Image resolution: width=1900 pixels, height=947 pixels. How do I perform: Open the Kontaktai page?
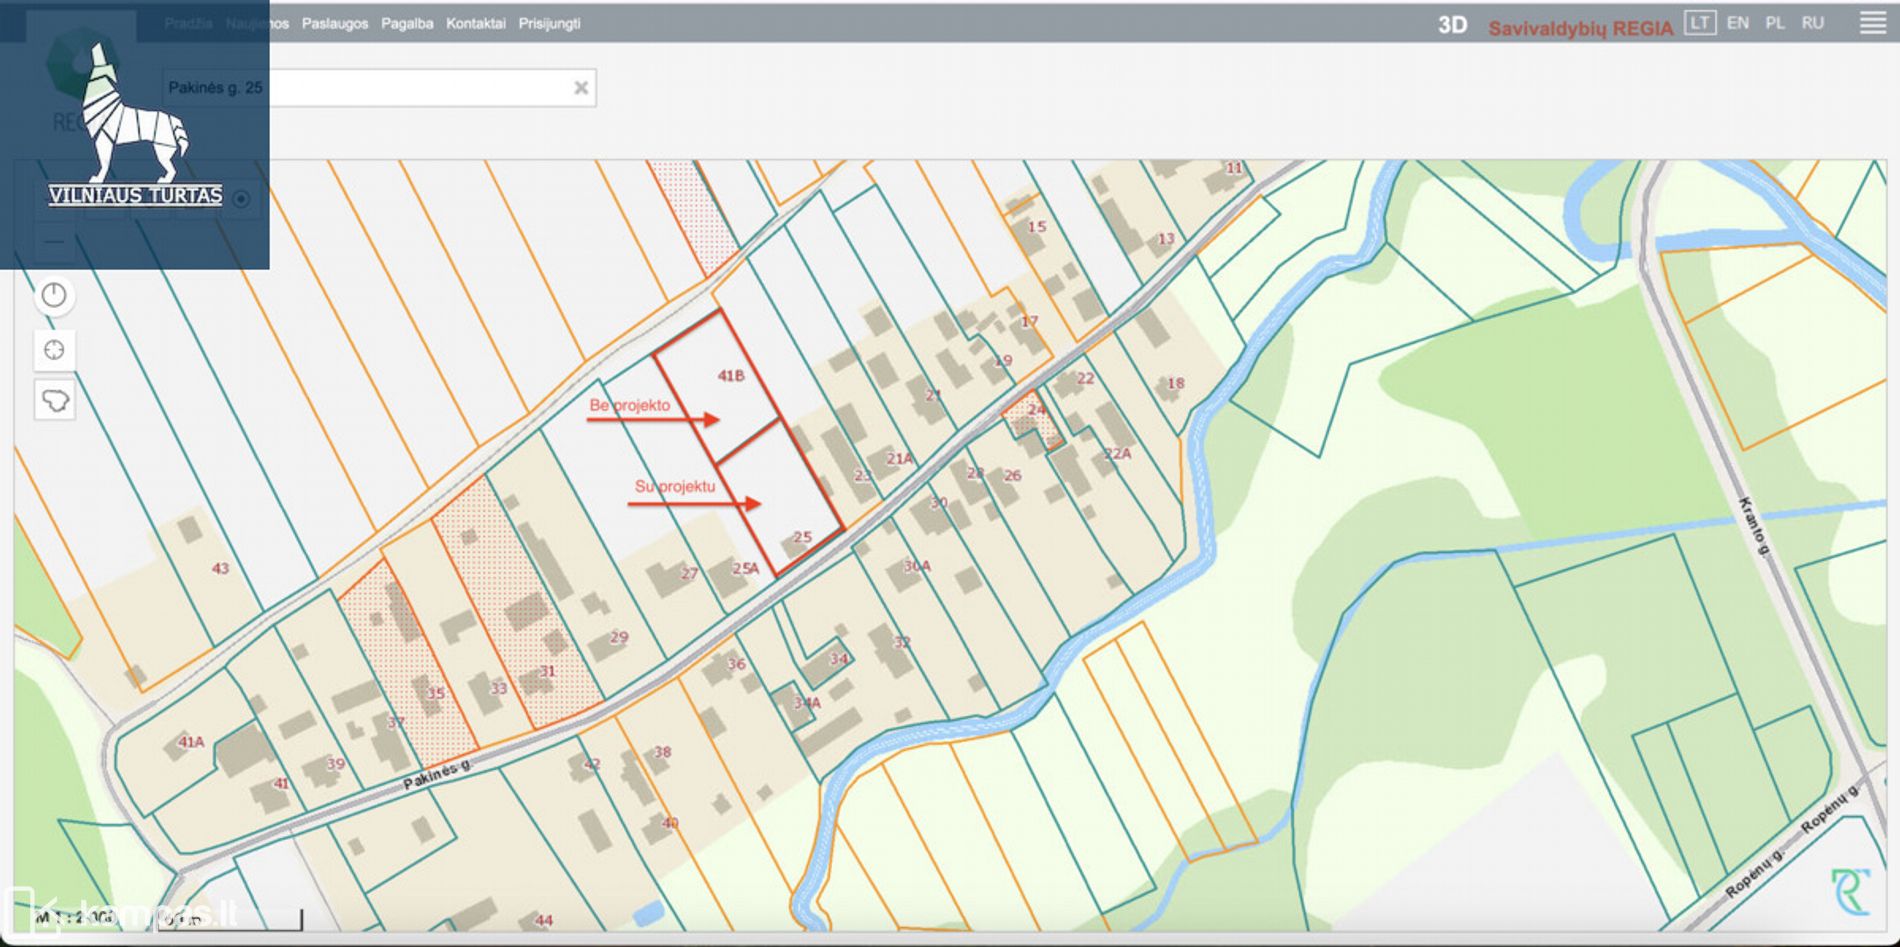coord(475,23)
